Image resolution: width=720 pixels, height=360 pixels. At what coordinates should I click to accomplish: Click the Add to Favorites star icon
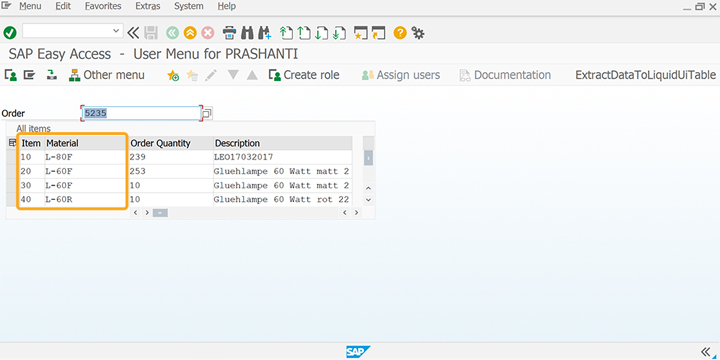tap(173, 75)
